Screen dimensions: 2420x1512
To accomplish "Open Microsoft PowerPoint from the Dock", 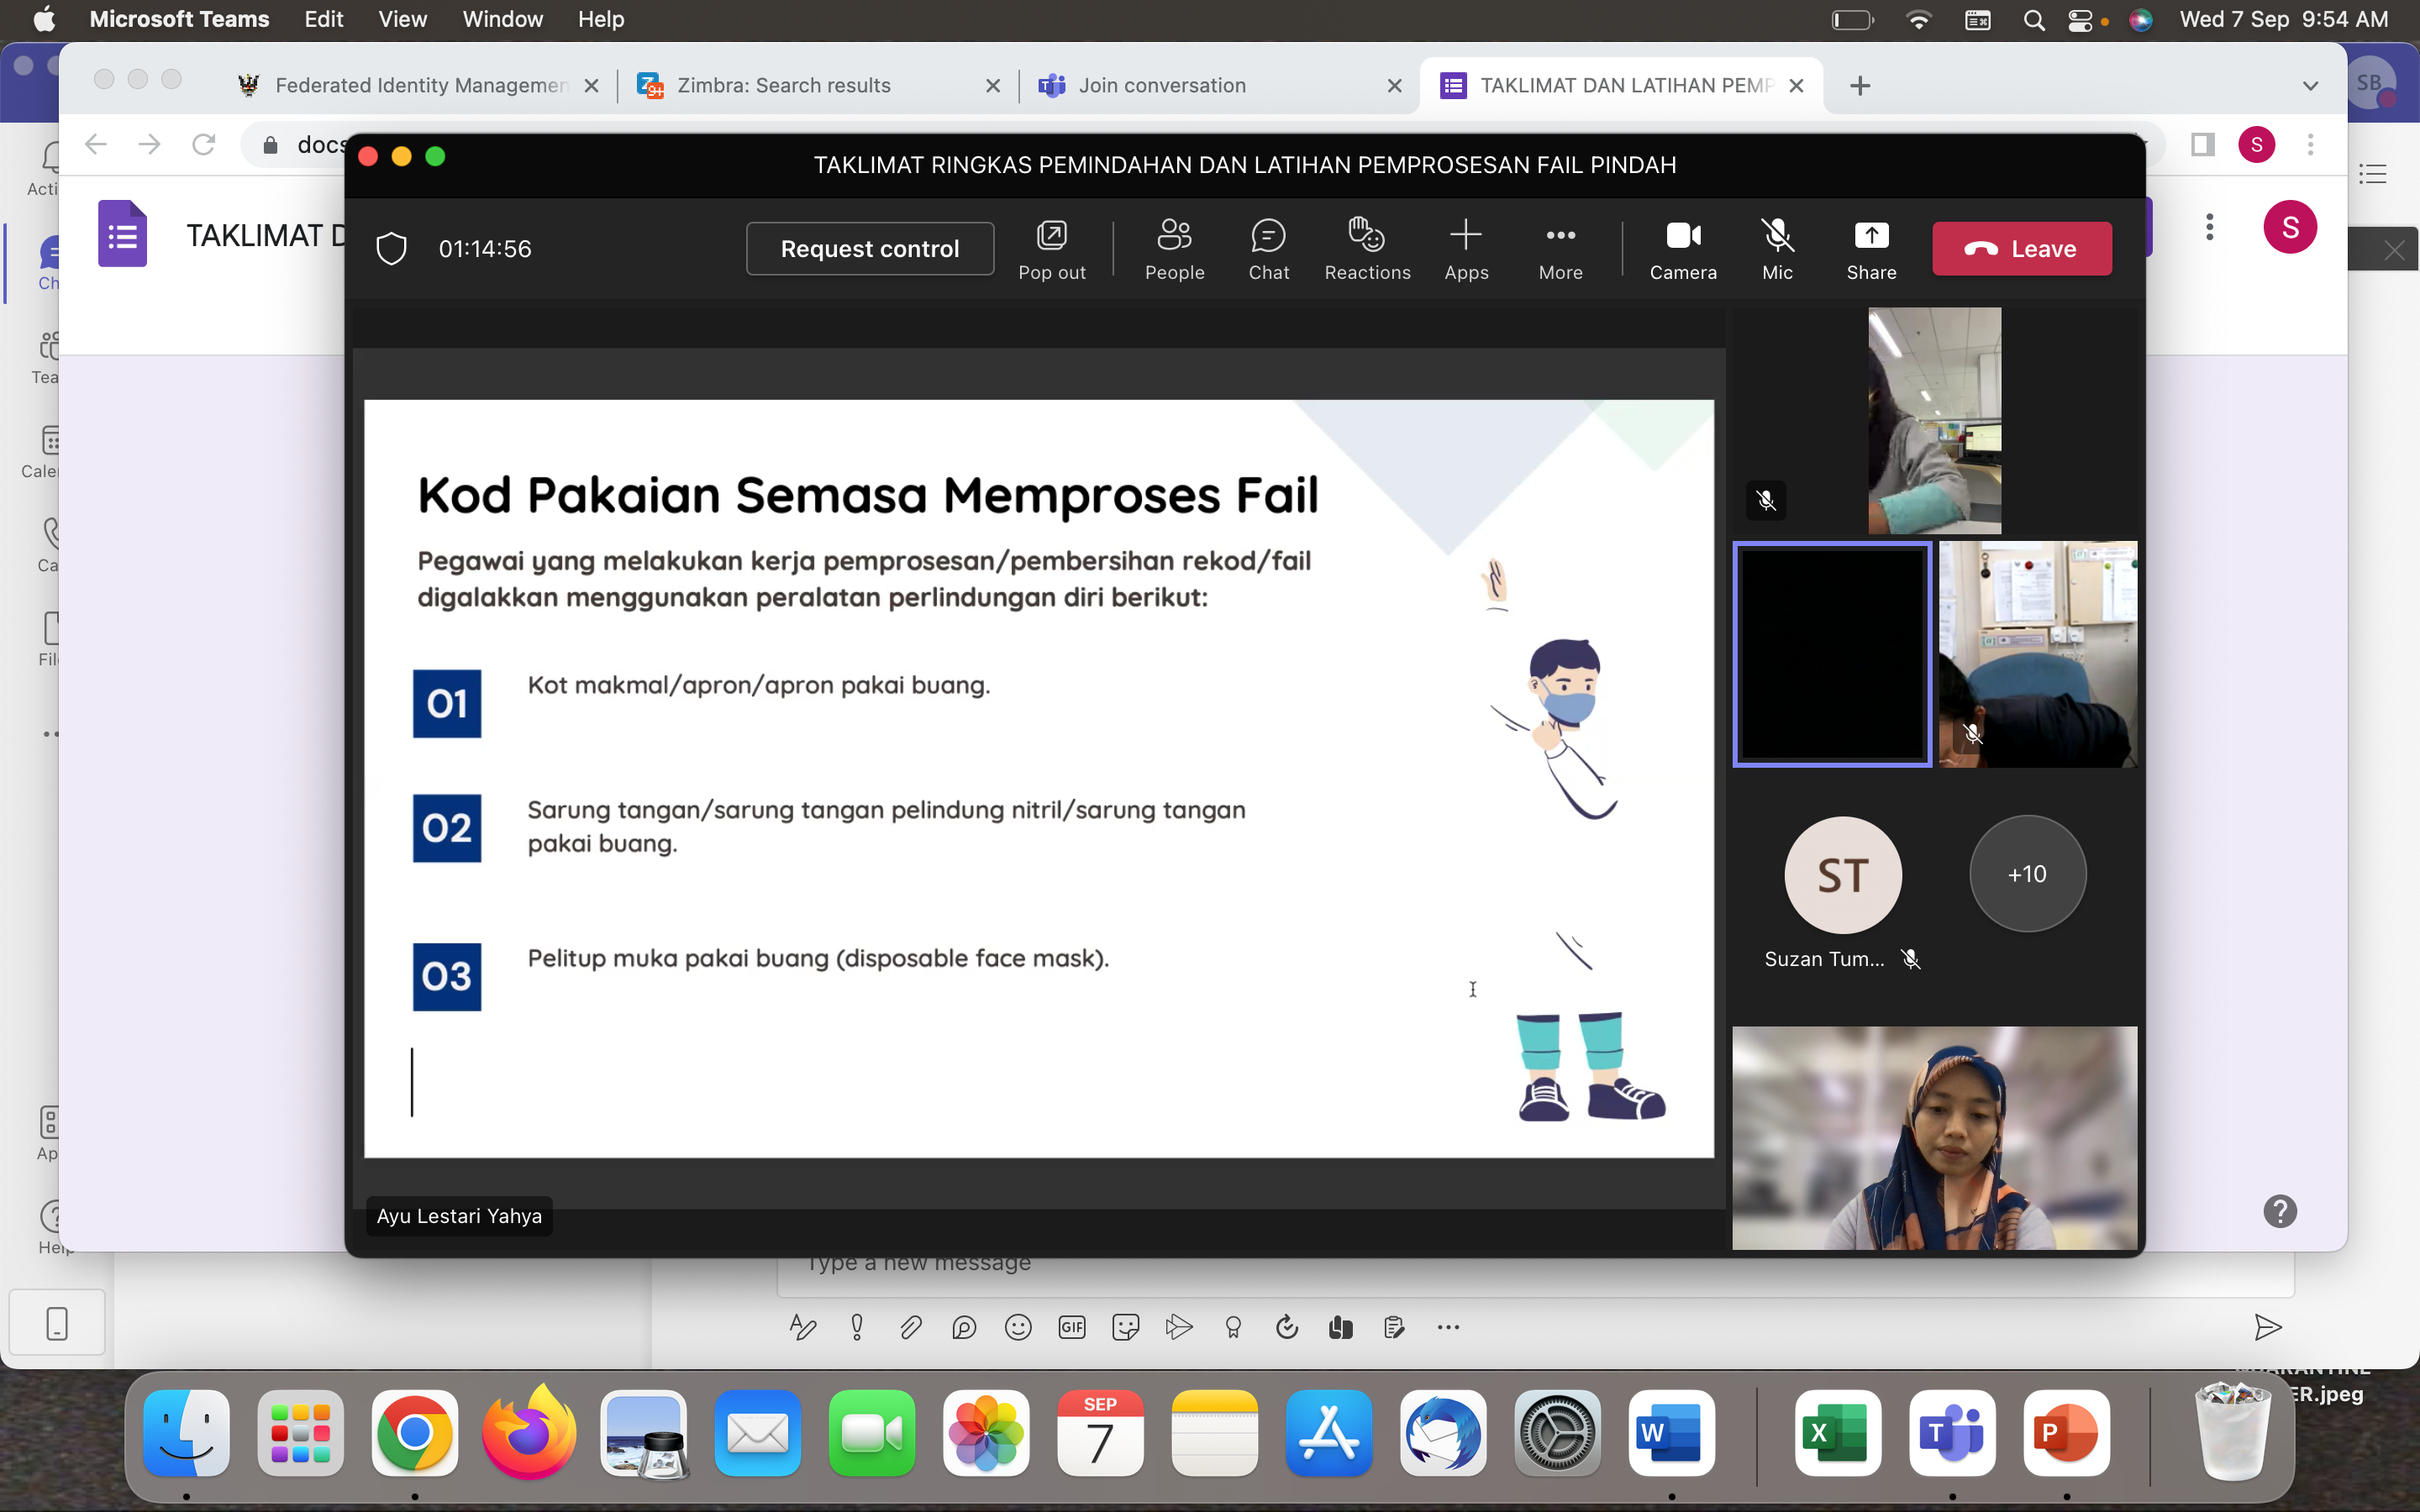I will (2066, 1432).
